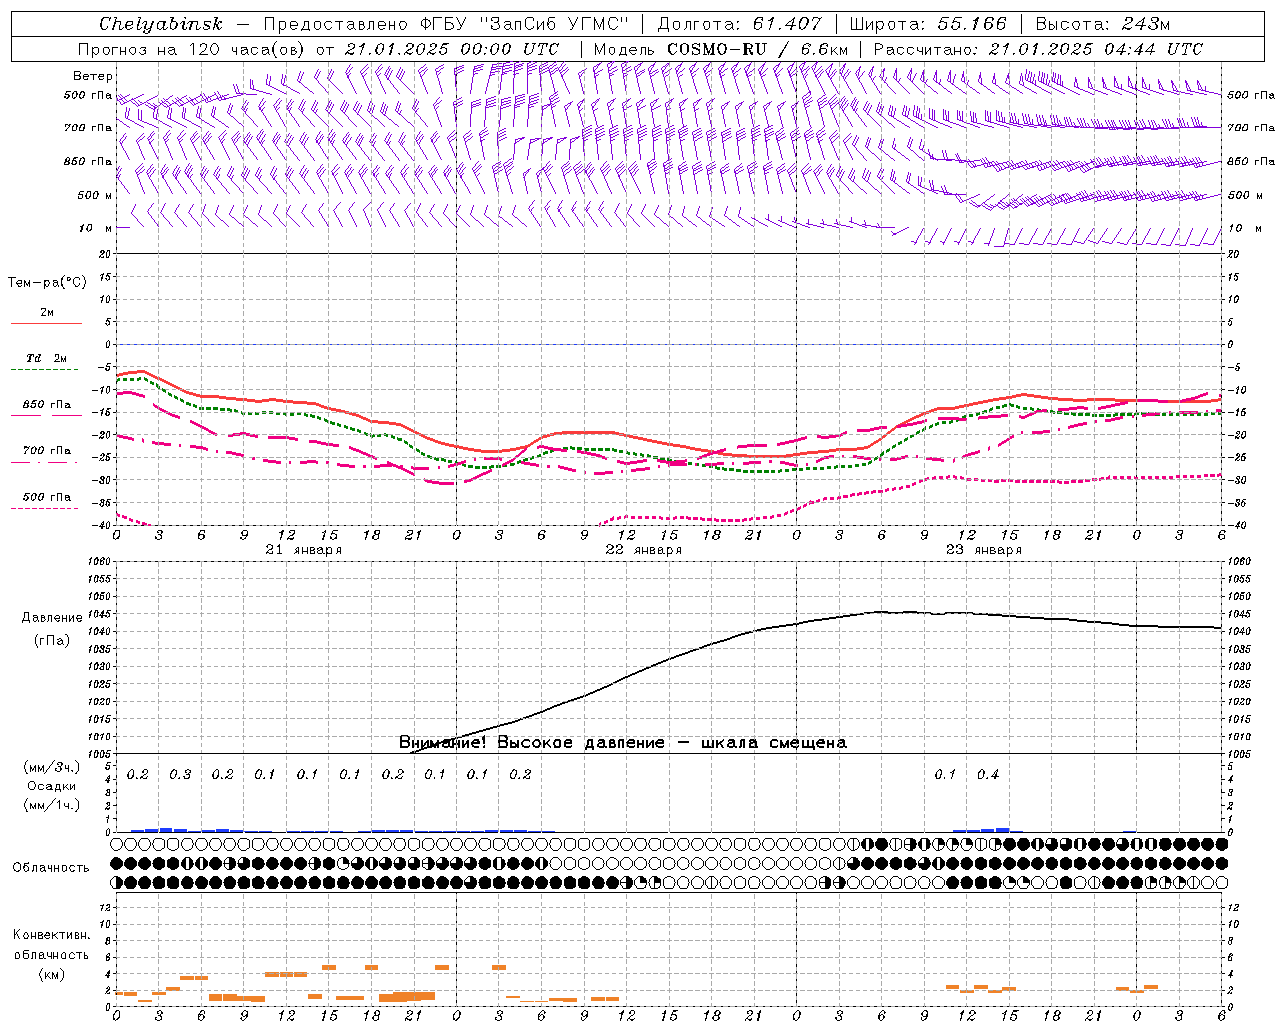The width and height of the screenshot is (1280, 1024).
Task: Click the '(мм/1ч.)' precipitation unit label
Action: click(52, 805)
